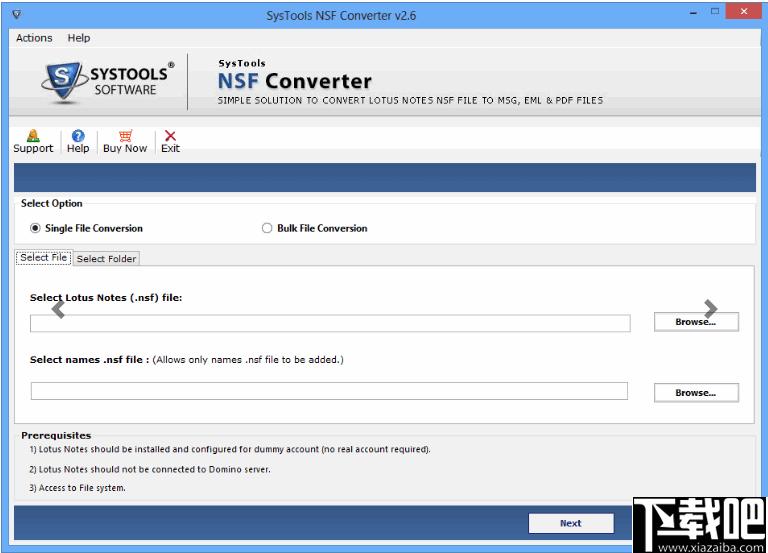Click the 'Access to File system' line
Image resolution: width=768 pixels, height=553 pixels.
(77, 488)
